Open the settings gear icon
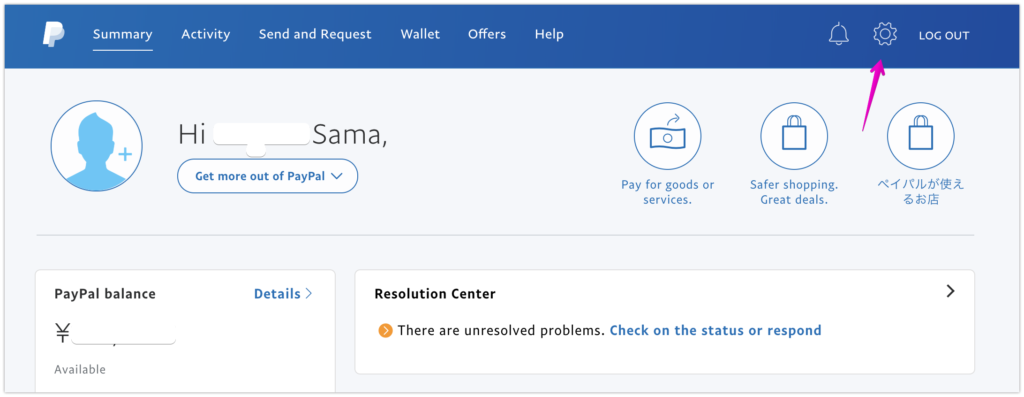This screenshot has width=1024, height=397. [x=885, y=34]
